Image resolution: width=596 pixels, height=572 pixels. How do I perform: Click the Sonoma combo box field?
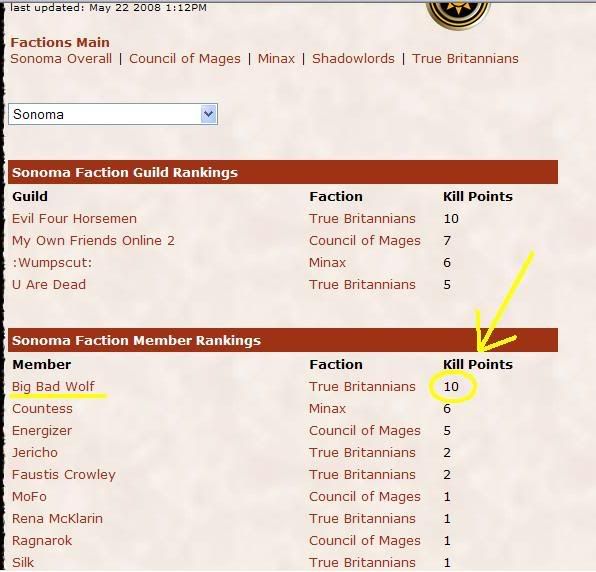tap(113, 114)
